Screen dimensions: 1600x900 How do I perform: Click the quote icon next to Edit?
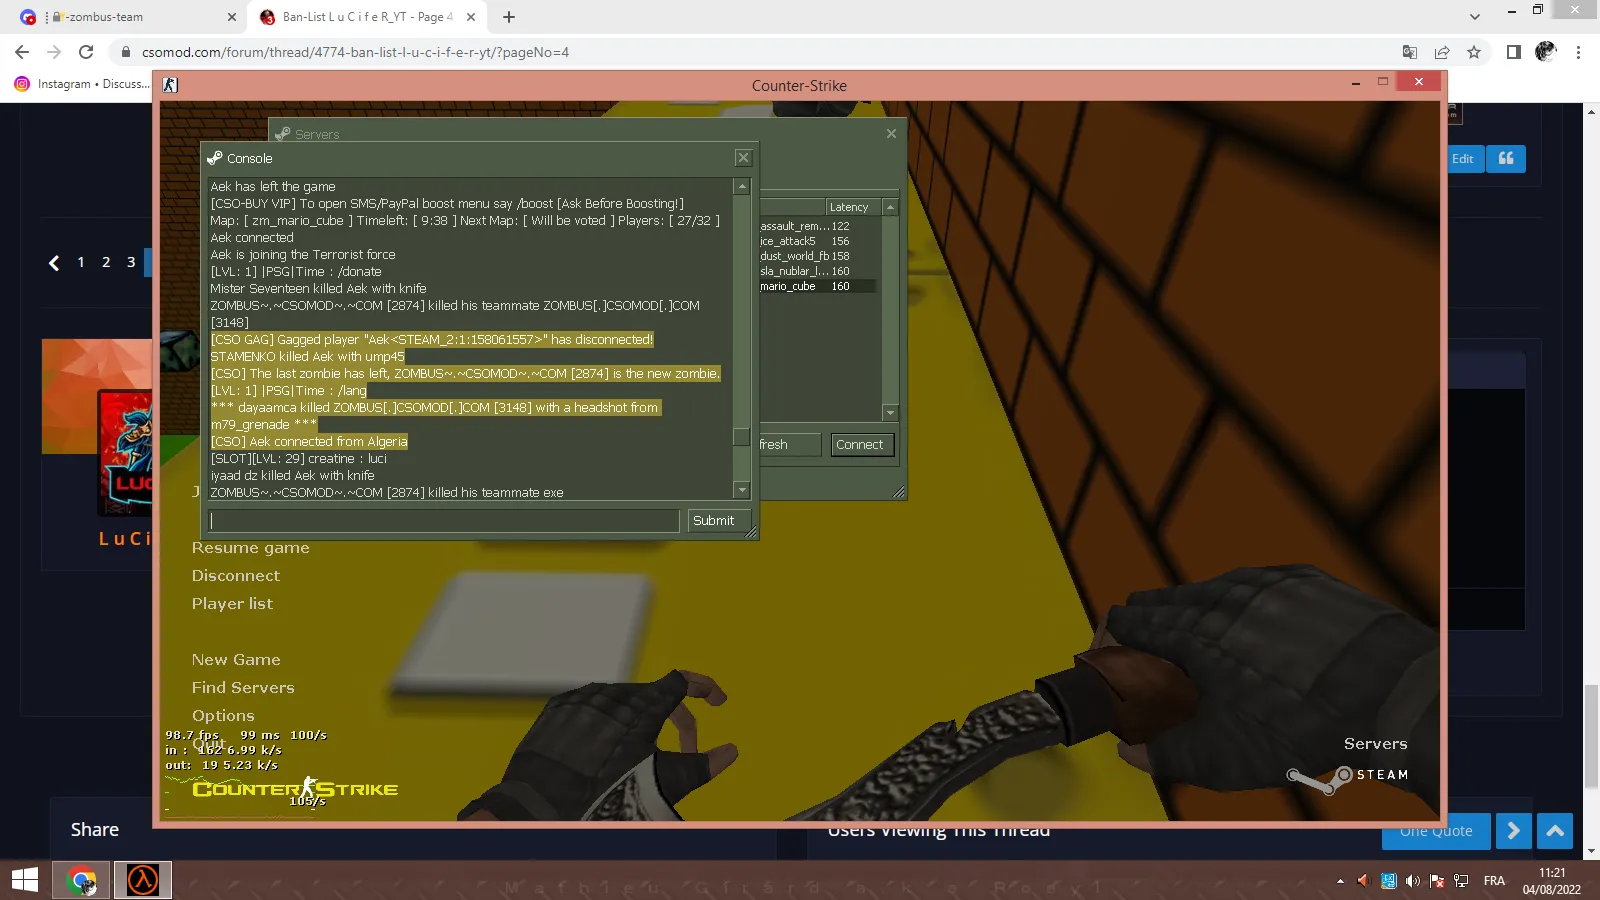1506,158
